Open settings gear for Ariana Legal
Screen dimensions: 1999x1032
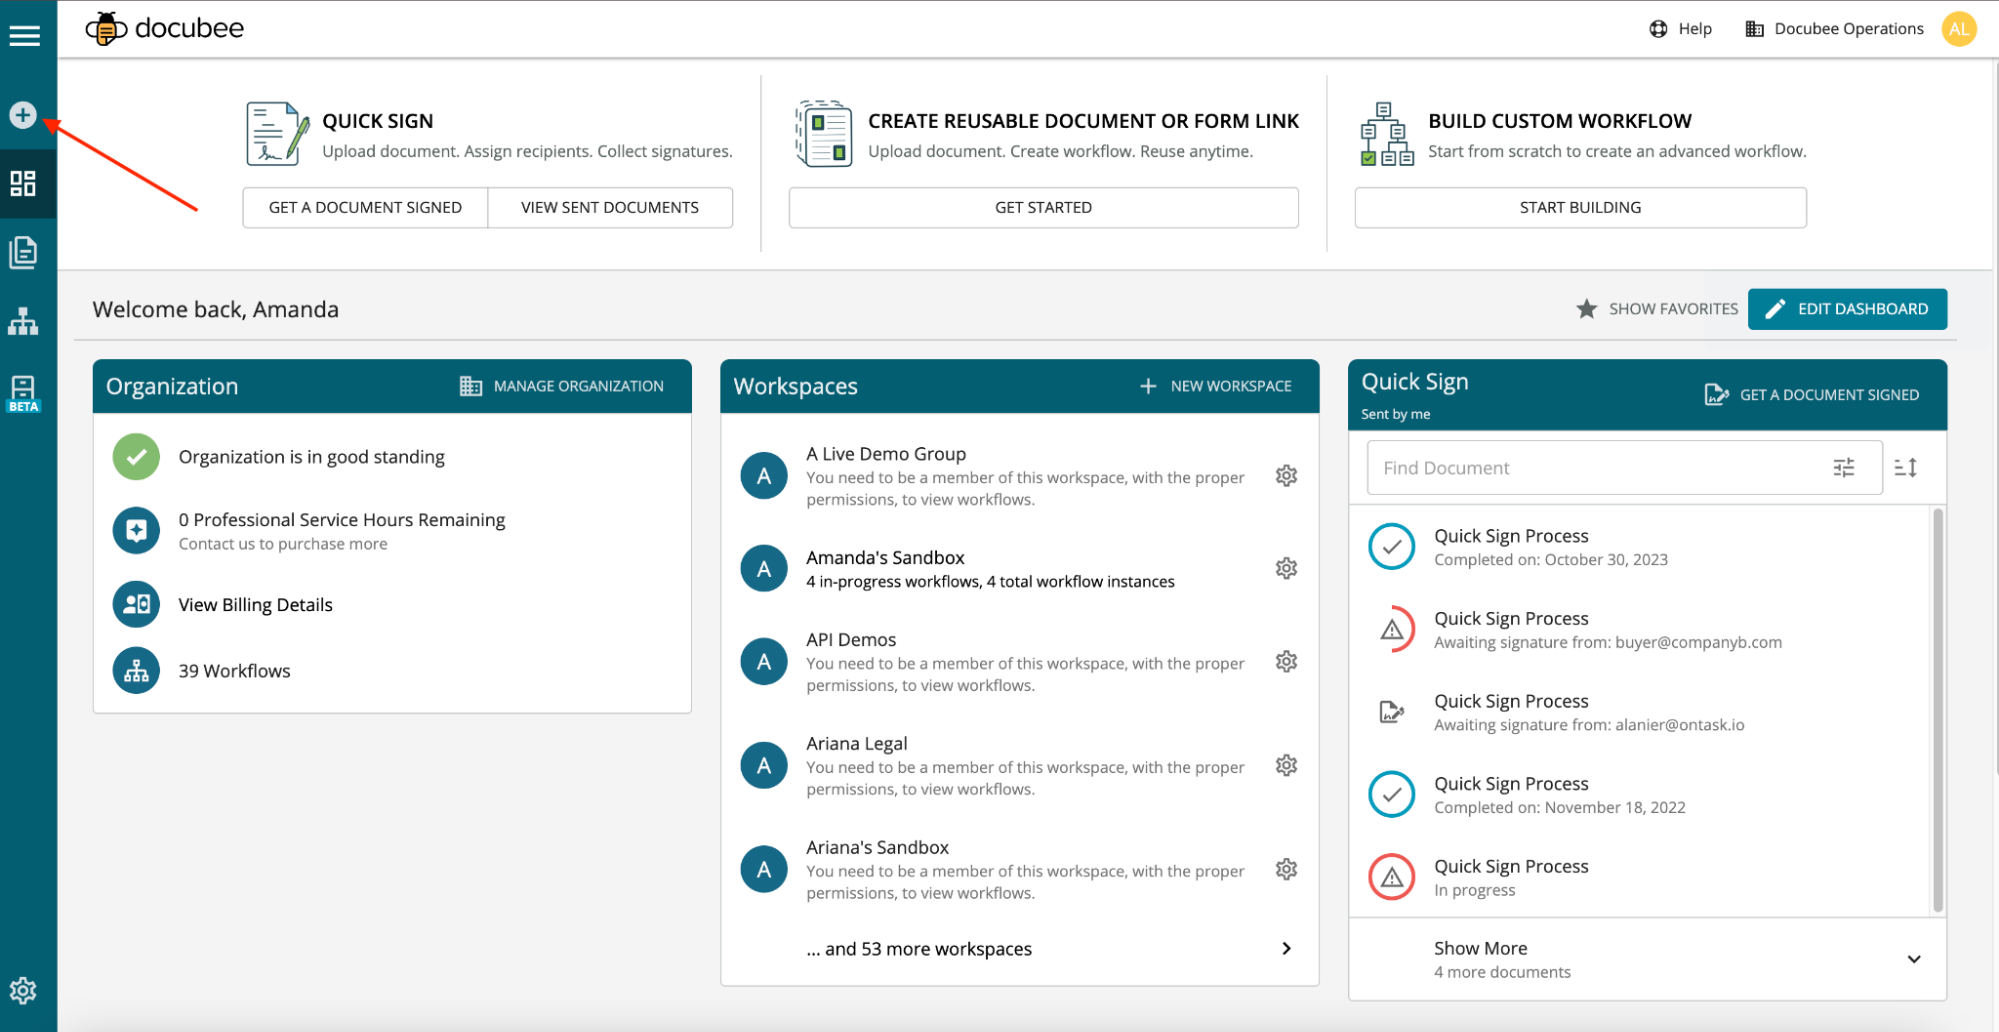[x=1287, y=766]
